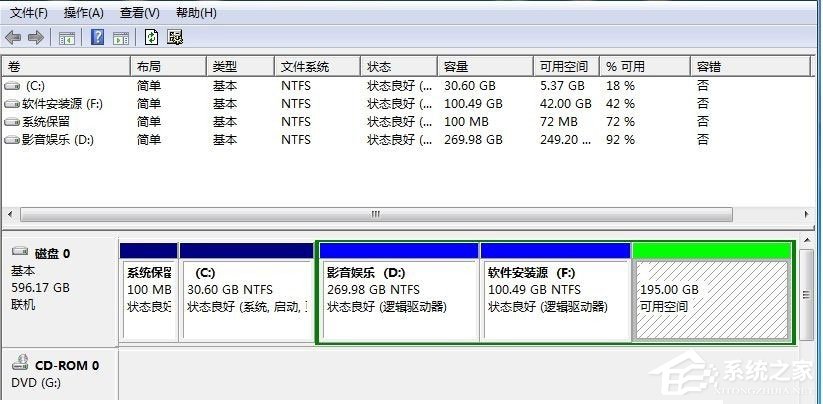Open the 帮助(H) menu
Viewport: 823px width, 404px height.
pos(195,13)
